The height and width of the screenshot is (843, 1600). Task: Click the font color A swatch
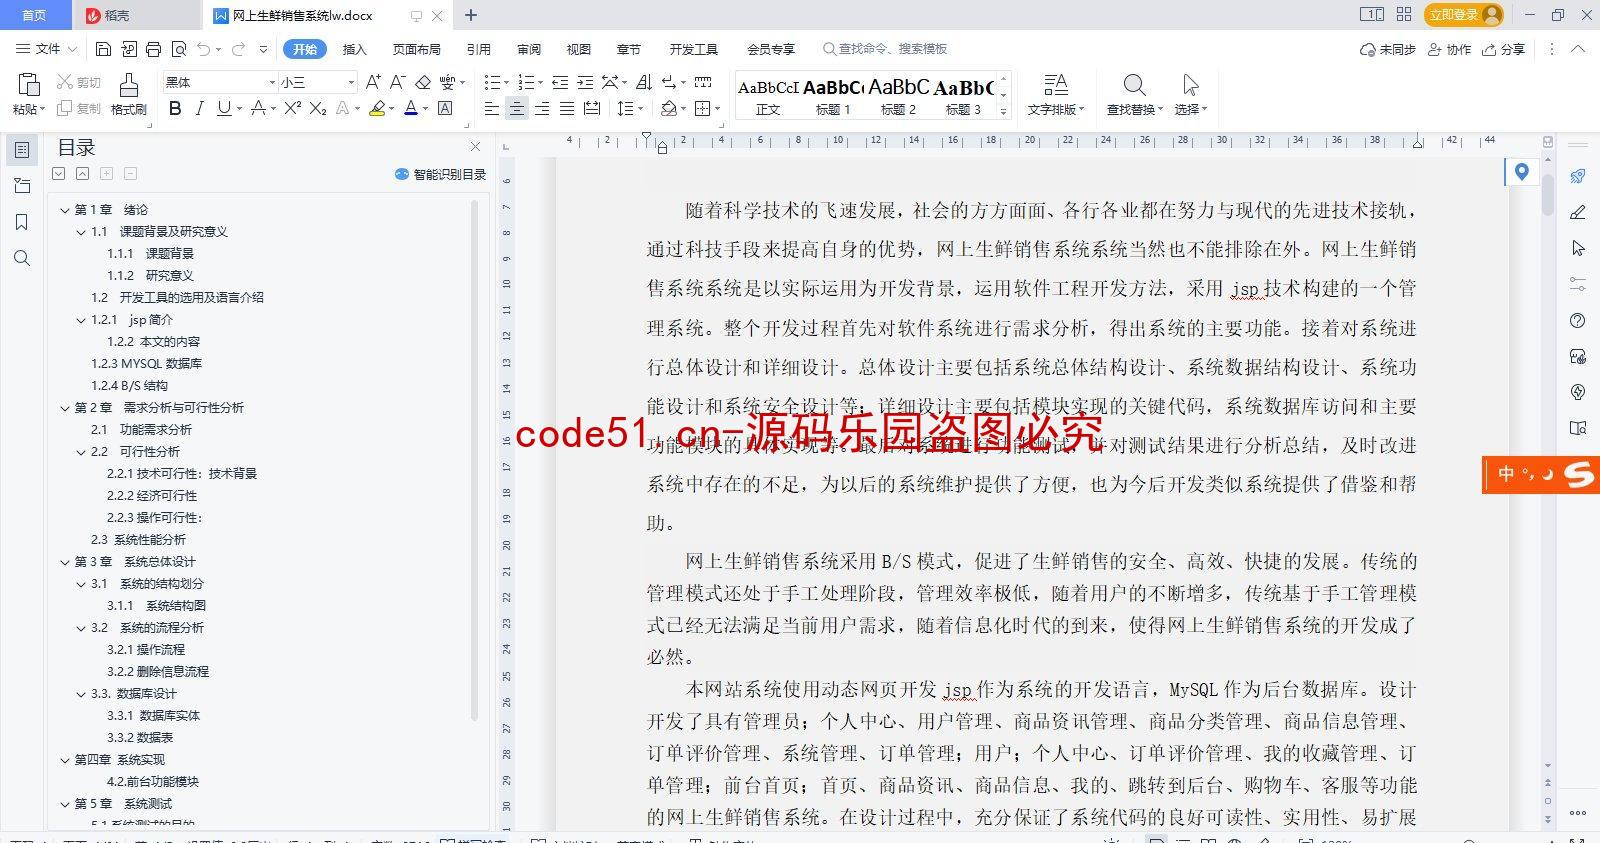[410, 108]
